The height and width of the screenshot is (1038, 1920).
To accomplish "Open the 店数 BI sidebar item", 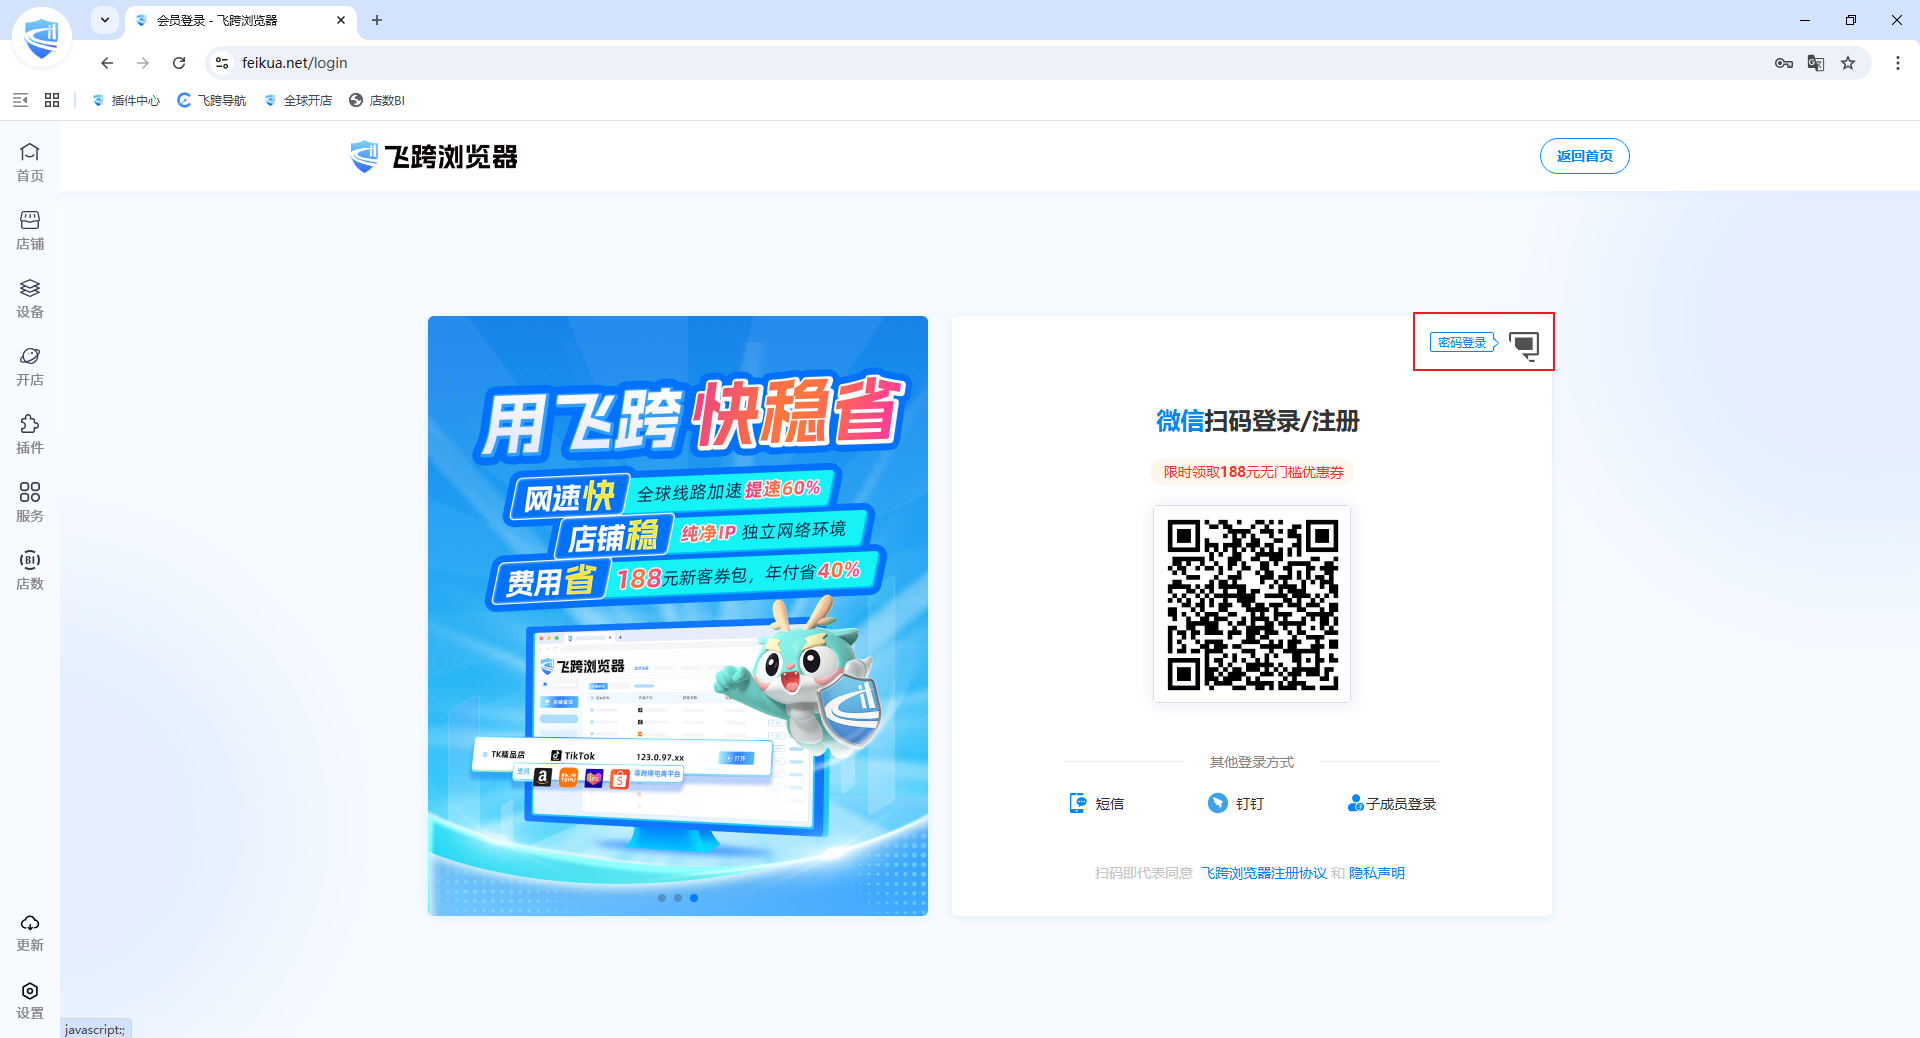I will (30, 570).
